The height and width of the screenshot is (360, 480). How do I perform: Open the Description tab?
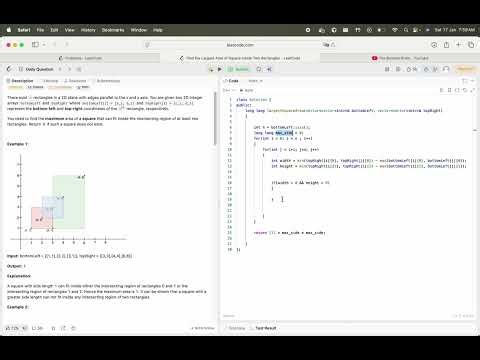20,81
